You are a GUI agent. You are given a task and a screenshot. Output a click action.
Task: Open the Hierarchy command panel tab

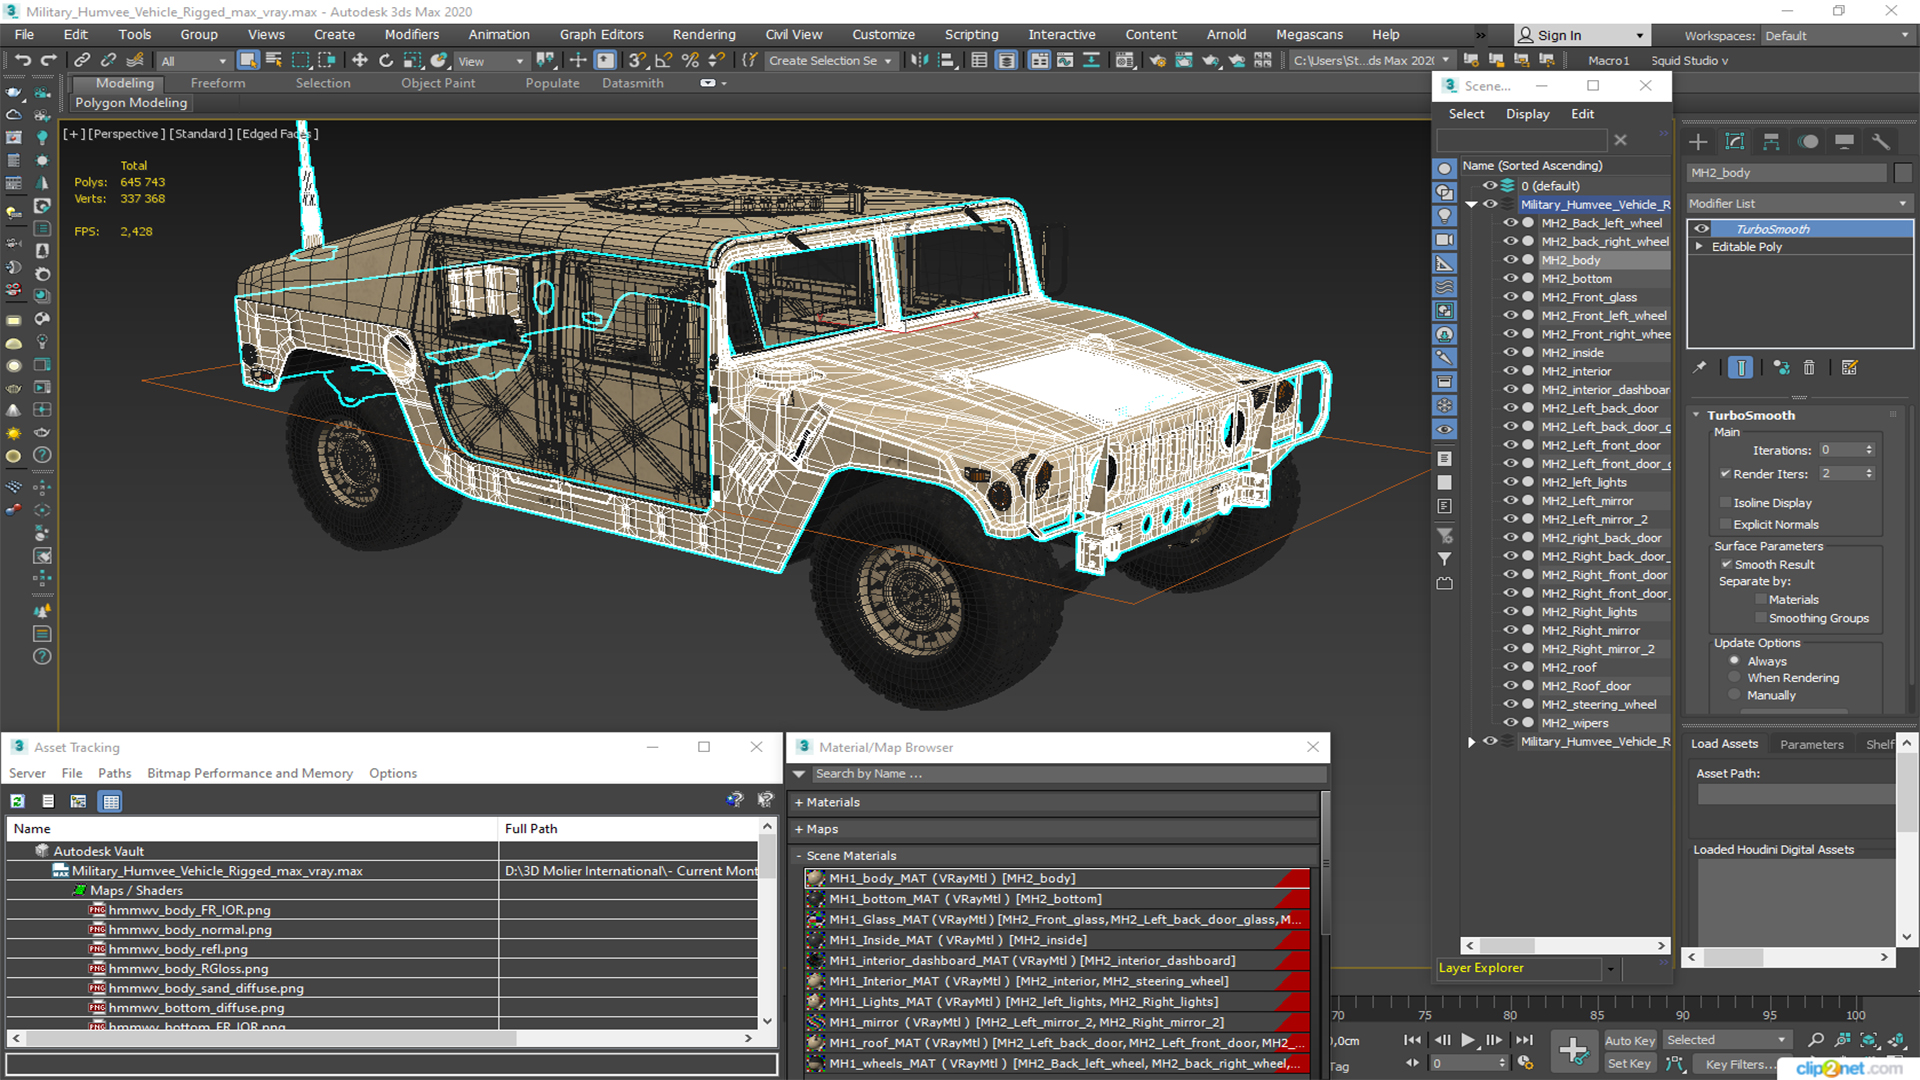click(x=1771, y=142)
